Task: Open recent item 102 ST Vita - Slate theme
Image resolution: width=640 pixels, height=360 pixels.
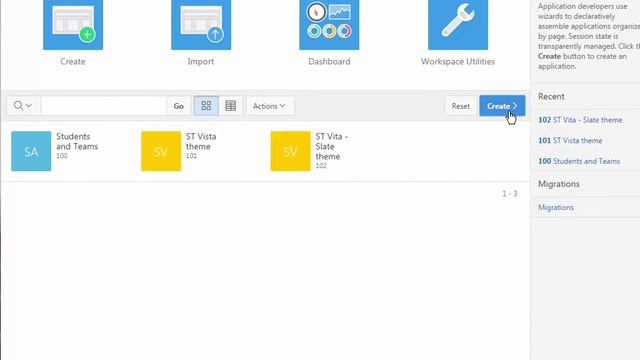Action: point(580,120)
